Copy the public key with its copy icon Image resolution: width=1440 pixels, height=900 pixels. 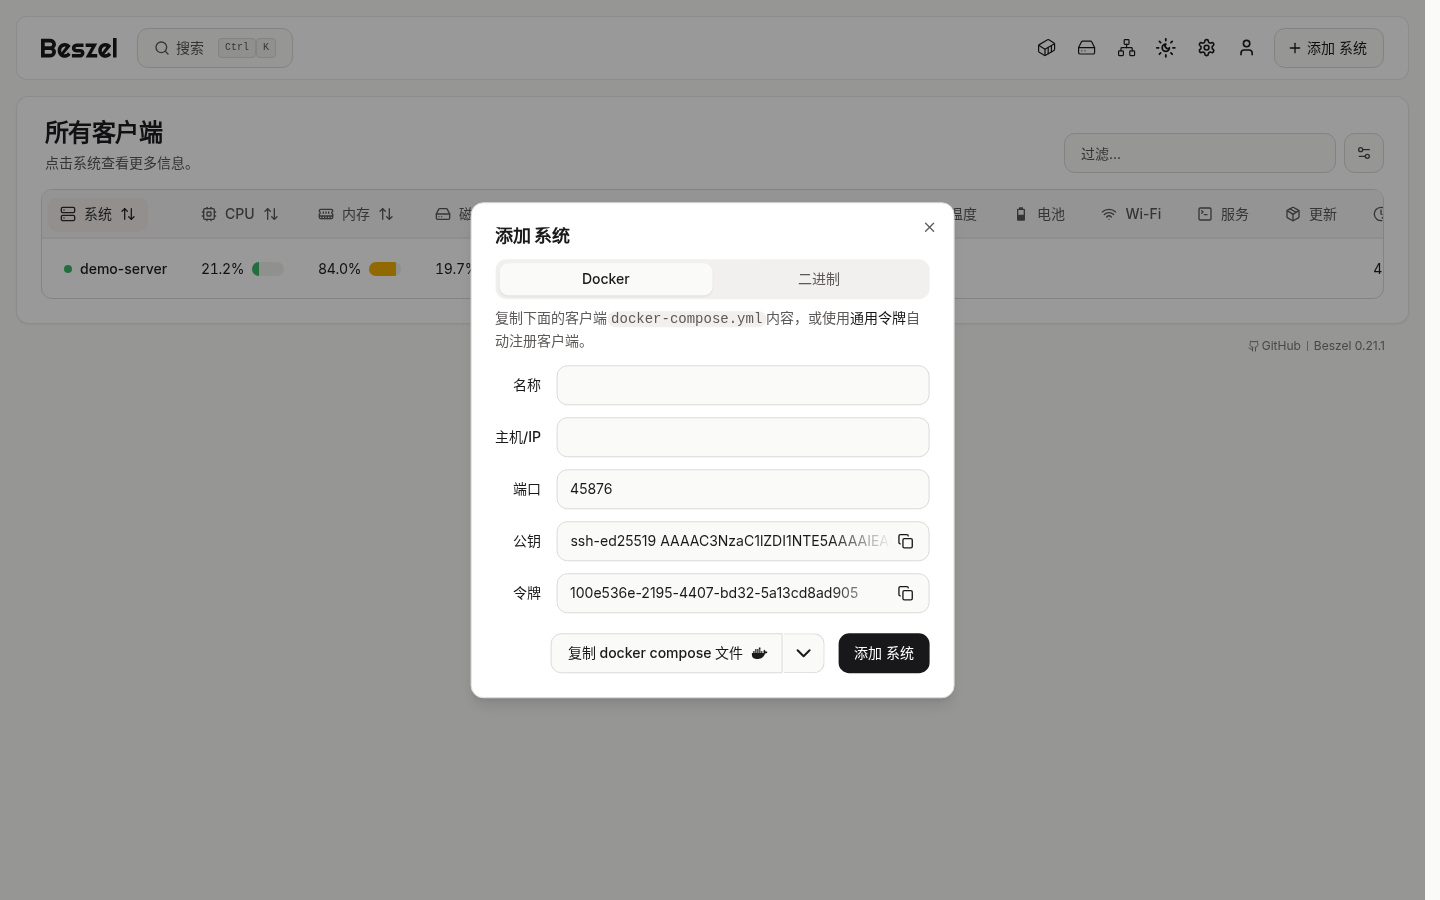tap(906, 541)
